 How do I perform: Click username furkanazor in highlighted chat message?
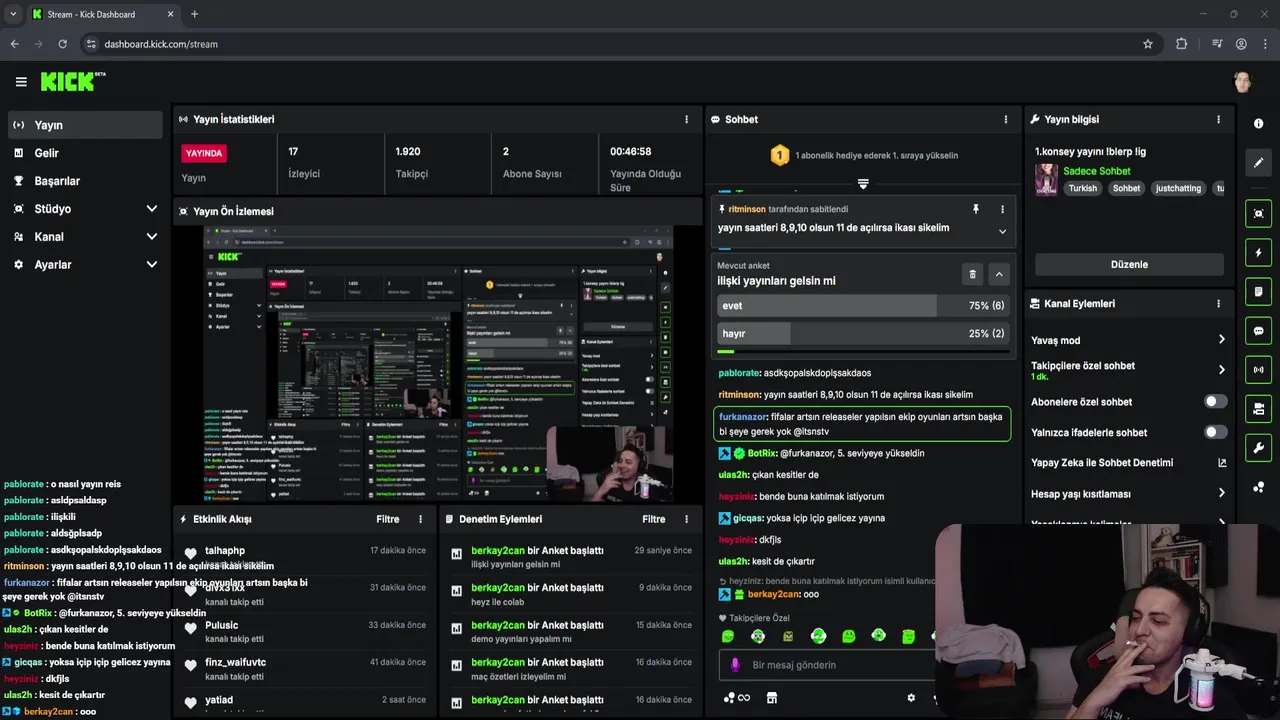tap(743, 417)
